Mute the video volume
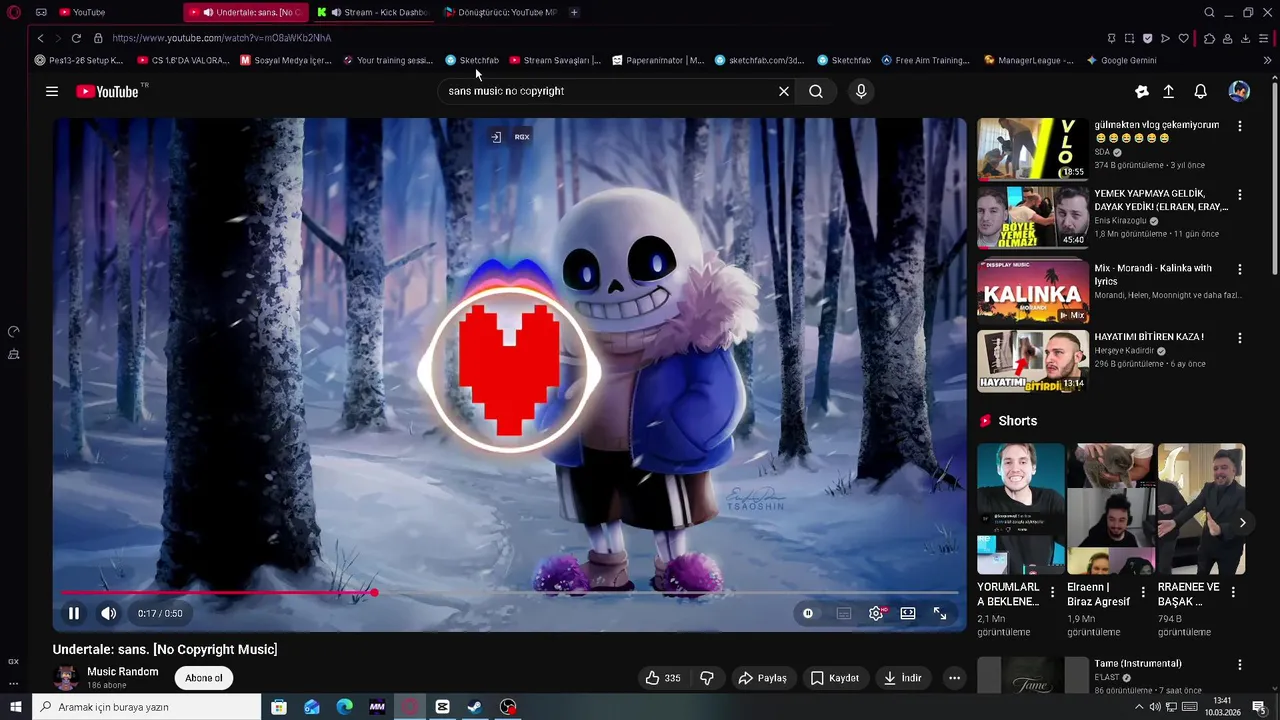 coord(108,613)
